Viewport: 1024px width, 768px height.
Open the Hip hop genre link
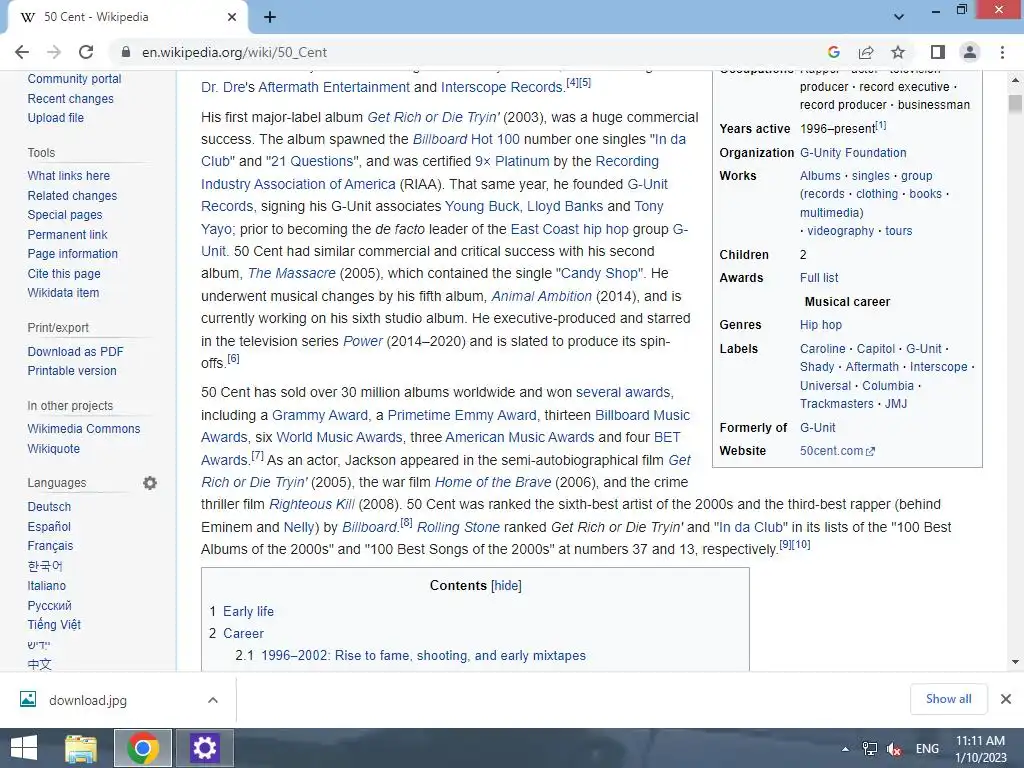(x=821, y=325)
